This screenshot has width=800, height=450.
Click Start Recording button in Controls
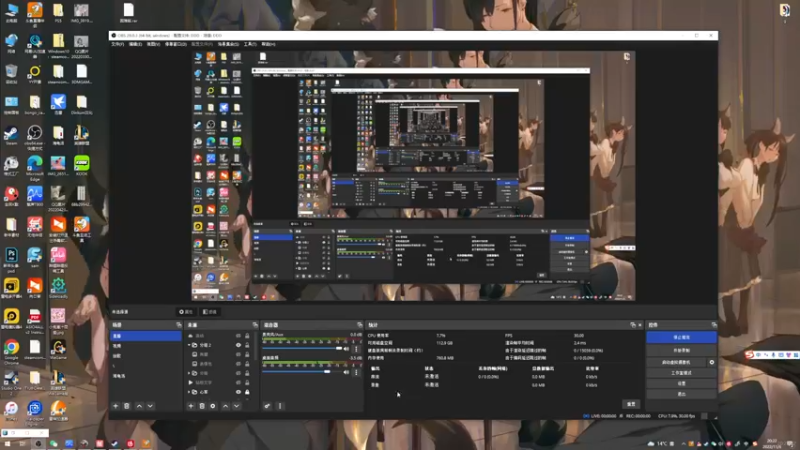(681, 351)
